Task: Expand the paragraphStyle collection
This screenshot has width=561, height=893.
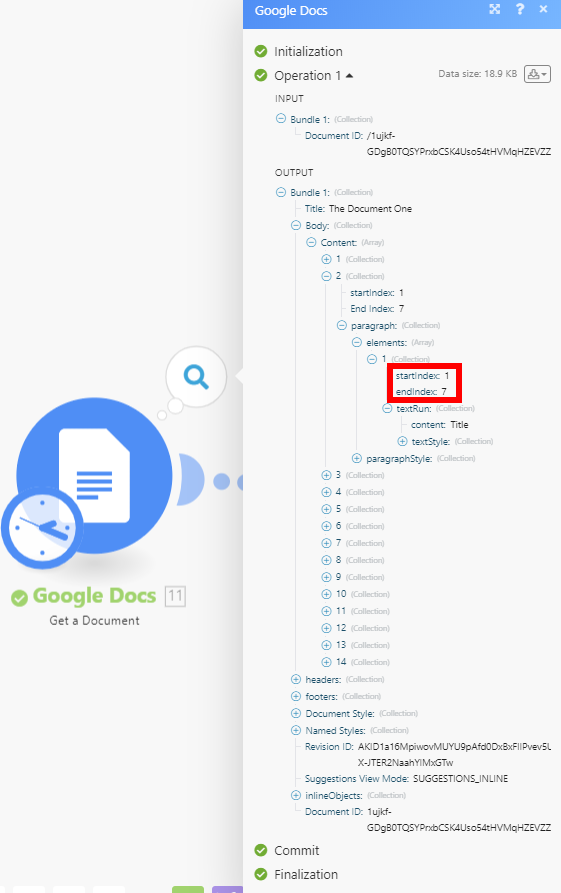Action: click(x=357, y=458)
